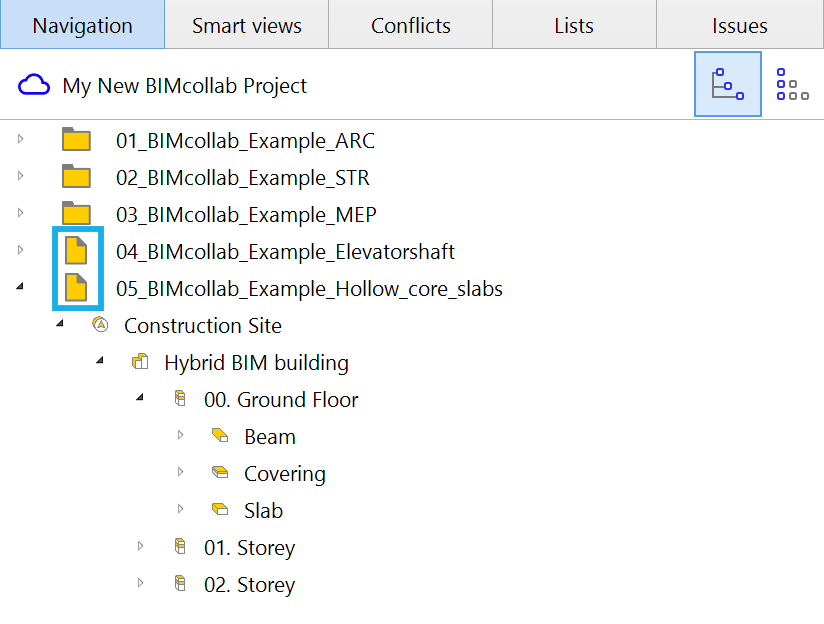The height and width of the screenshot is (624, 824).
Task: Select the Slab label
Action: pyautogui.click(x=264, y=510)
